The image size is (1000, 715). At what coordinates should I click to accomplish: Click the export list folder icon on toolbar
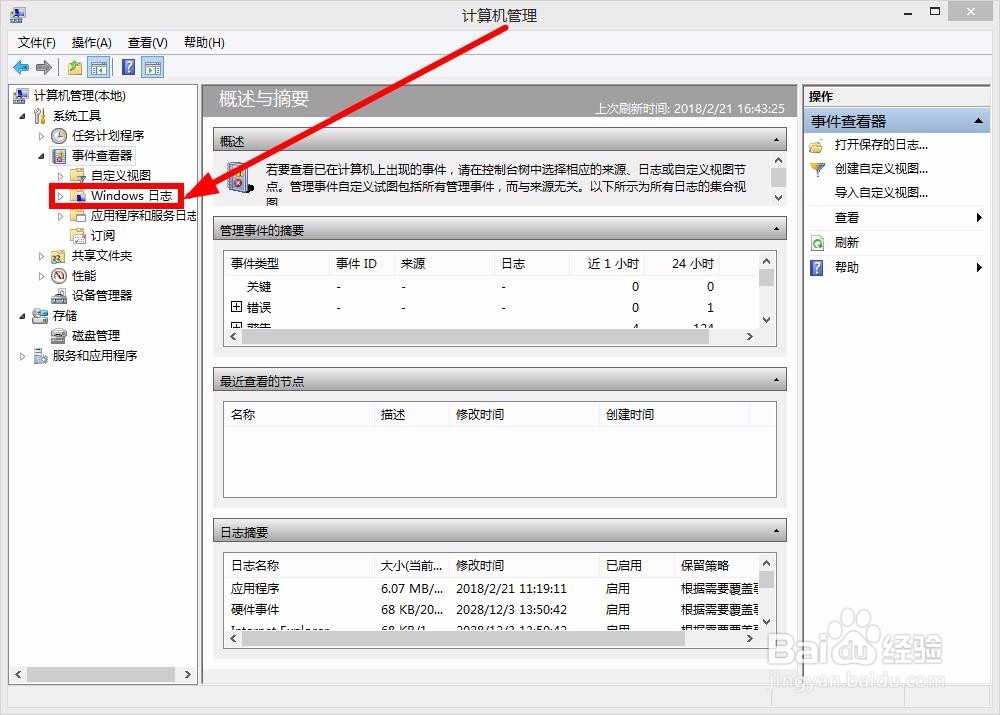coord(73,67)
